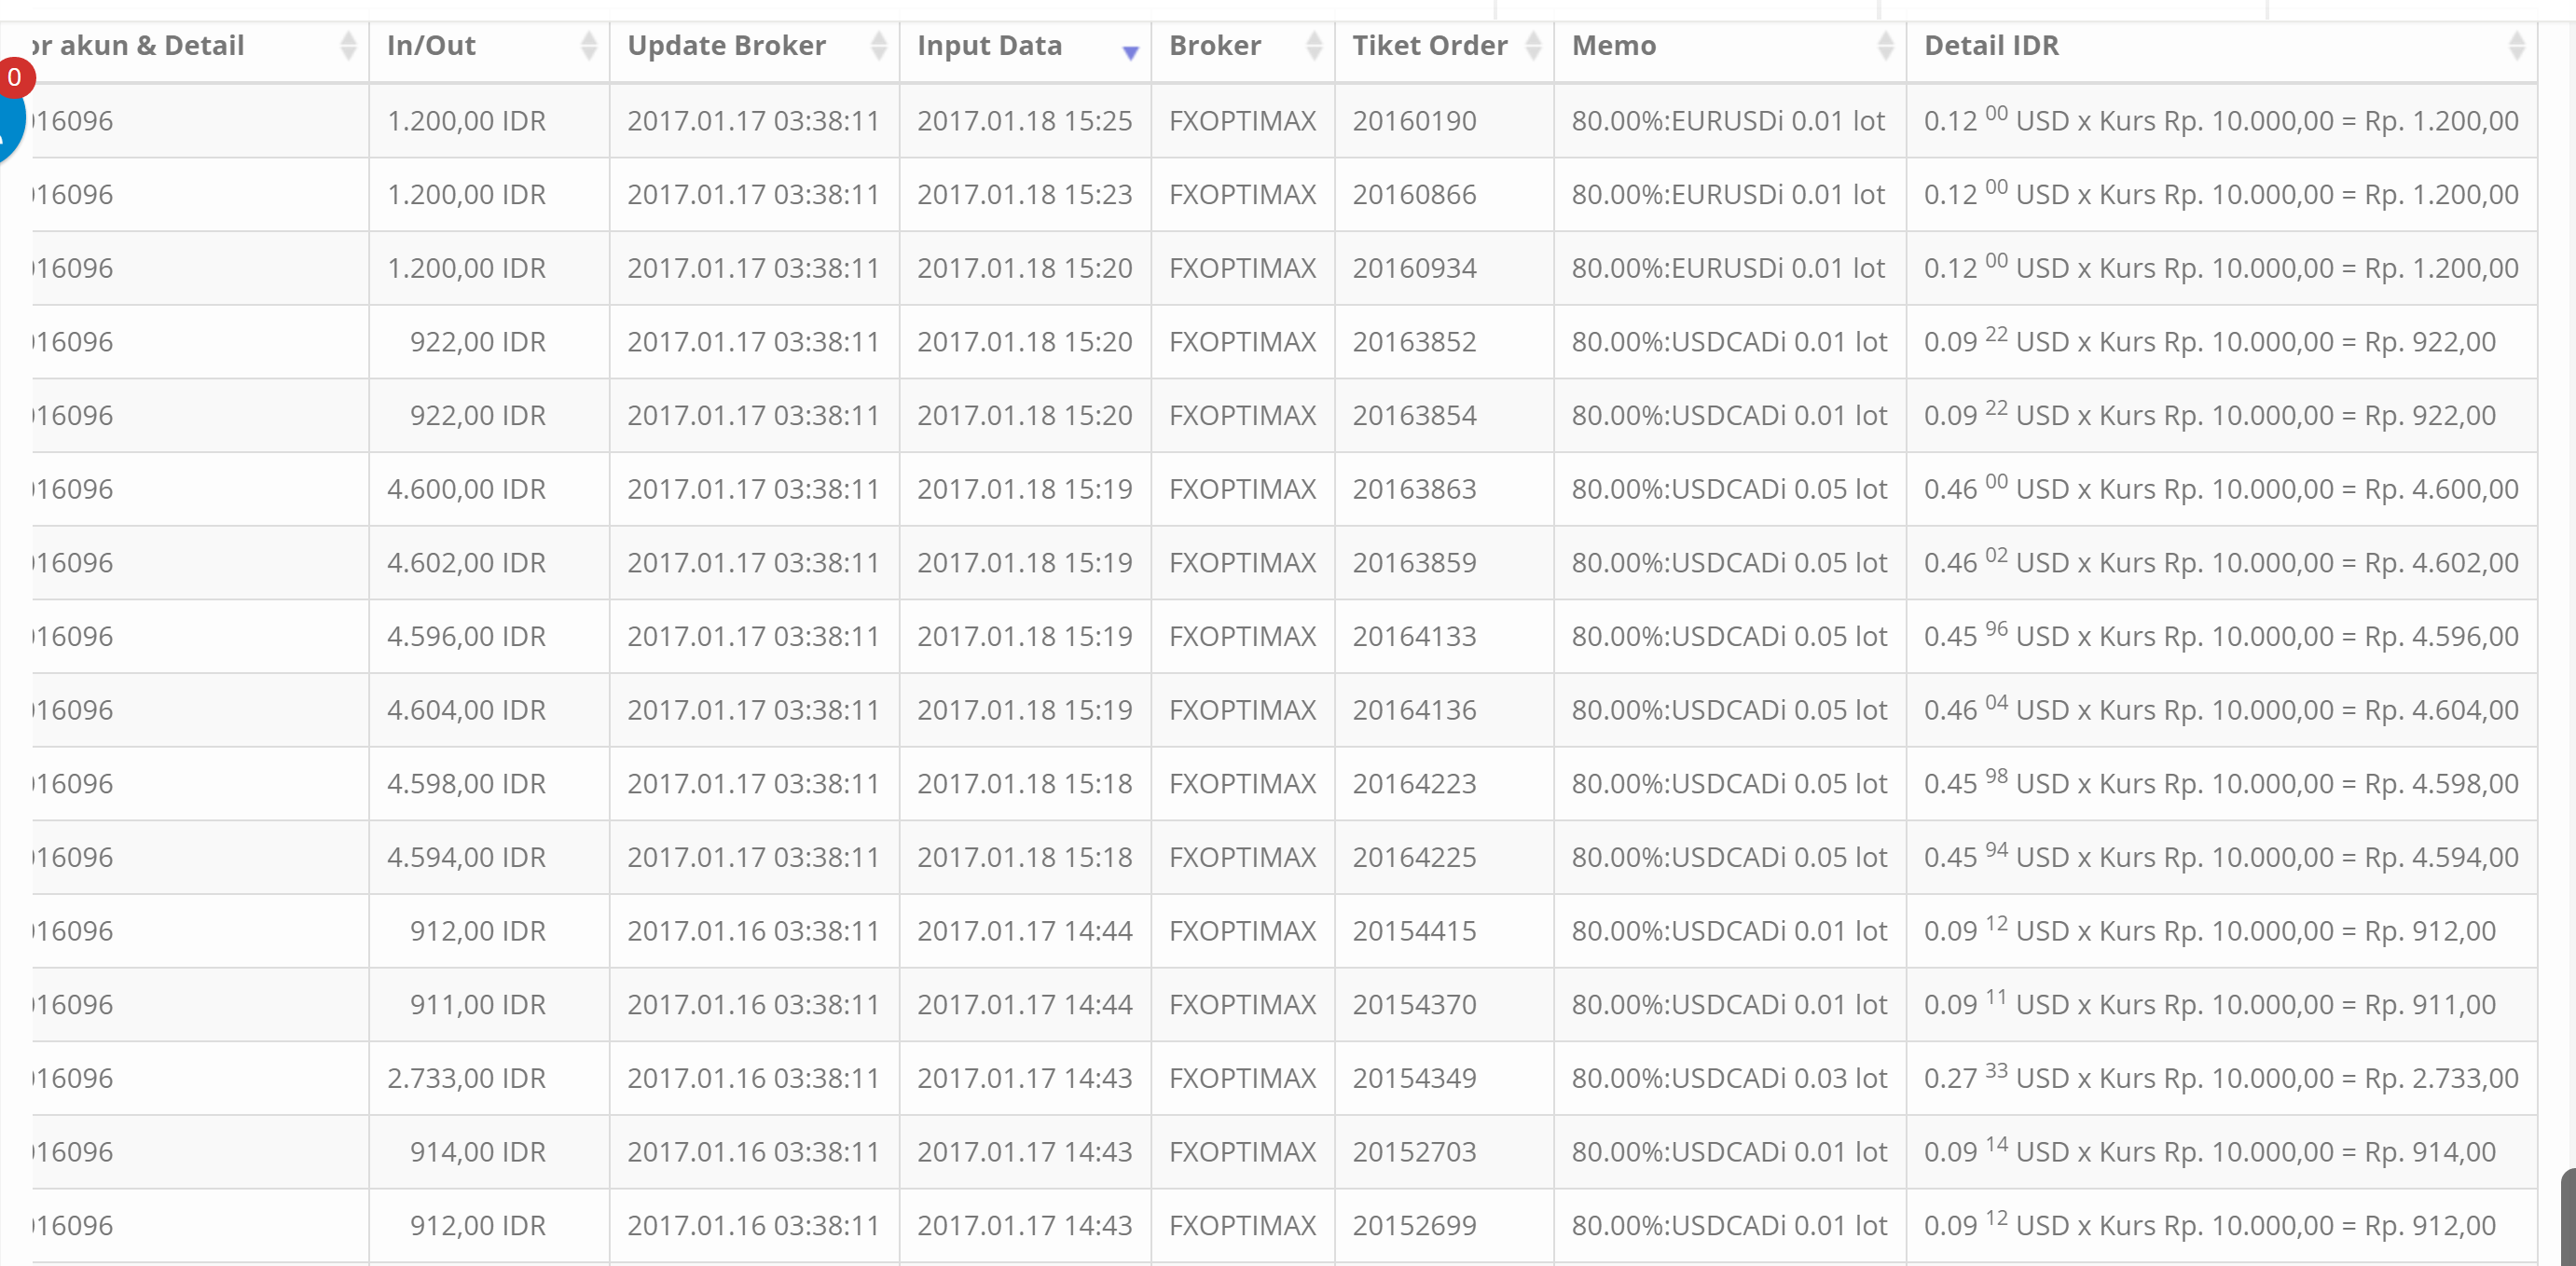
Task: Sort table by Broker column arrows
Action: click(1314, 46)
